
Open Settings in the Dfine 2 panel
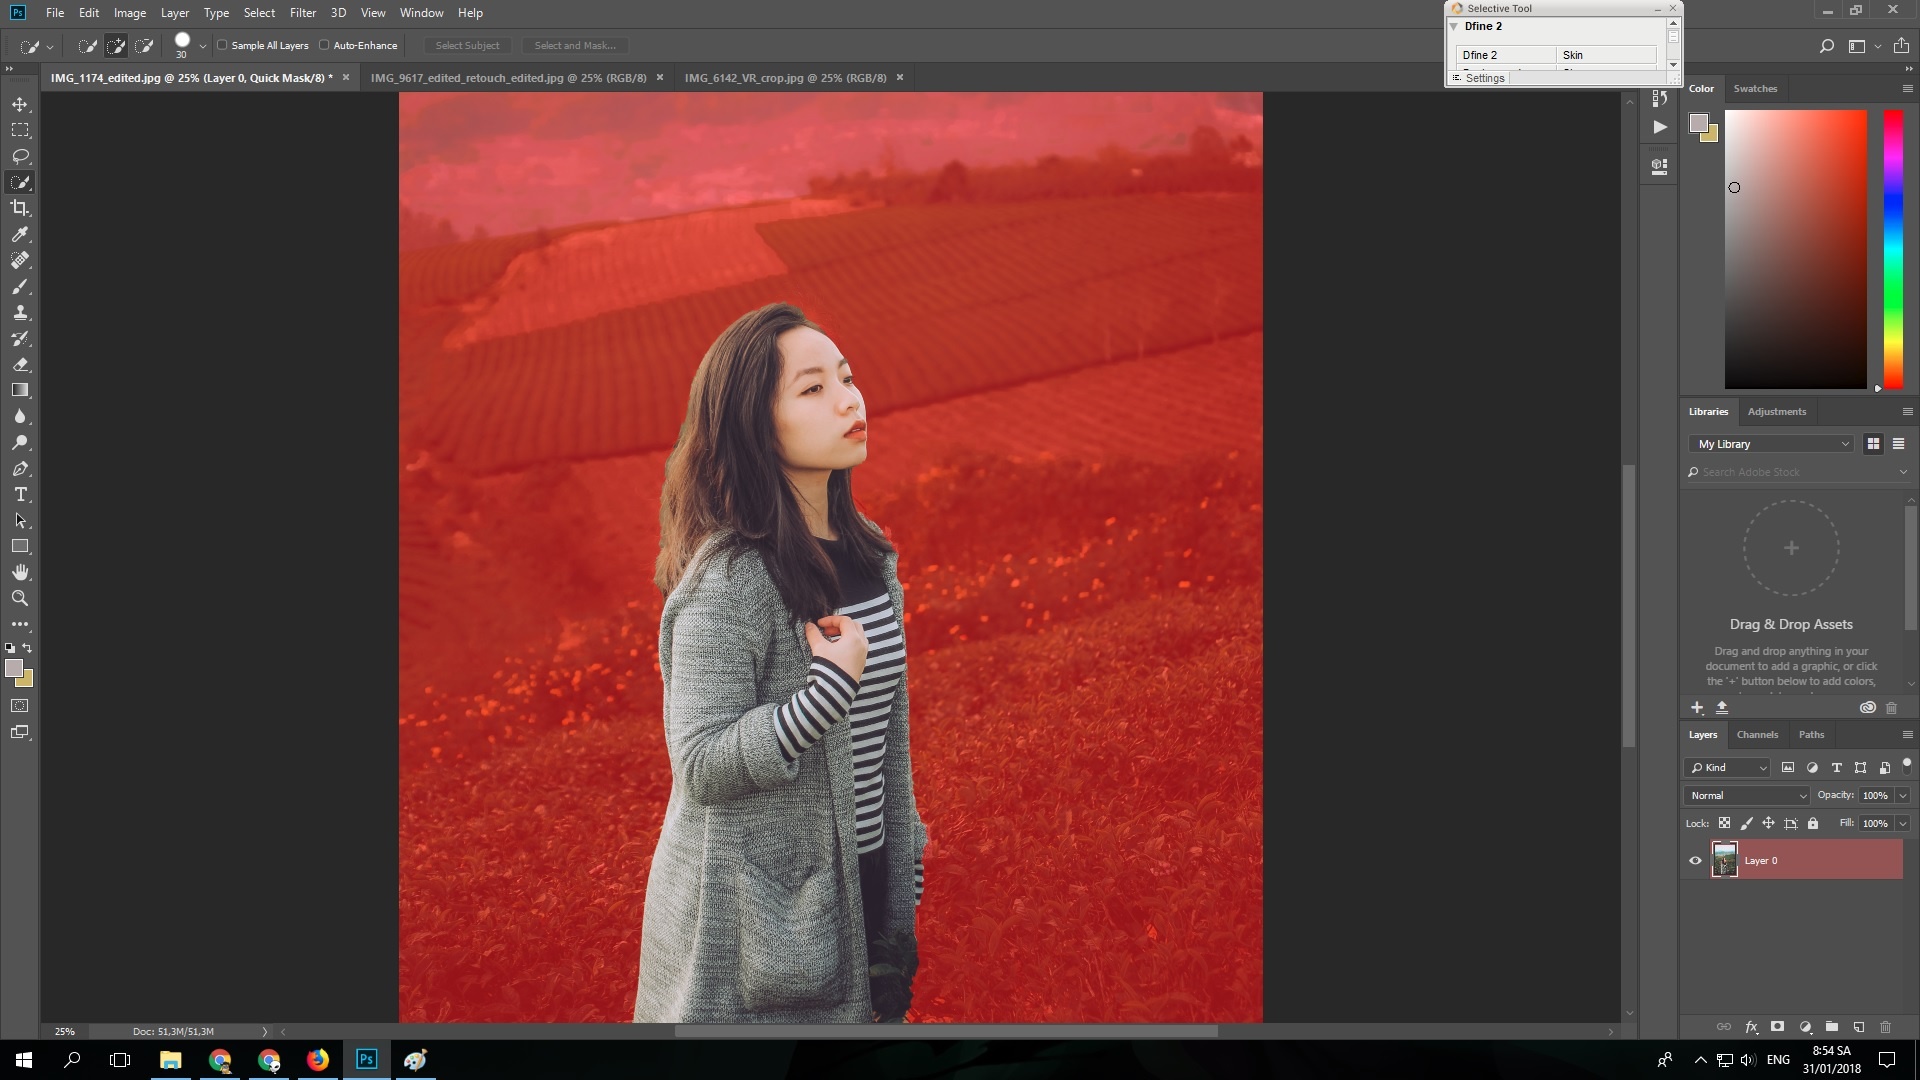tap(1484, 77)
